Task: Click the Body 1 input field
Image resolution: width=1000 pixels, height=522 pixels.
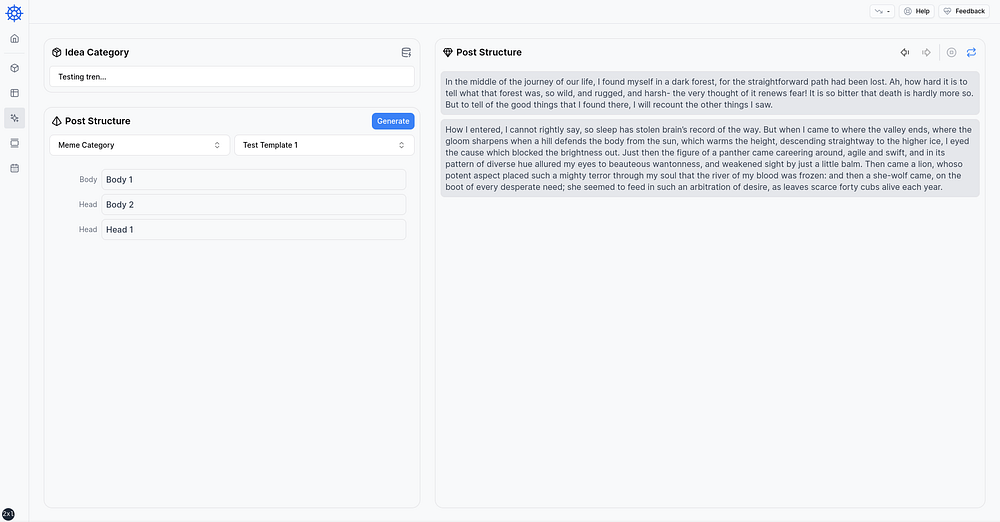Action: 254,179
